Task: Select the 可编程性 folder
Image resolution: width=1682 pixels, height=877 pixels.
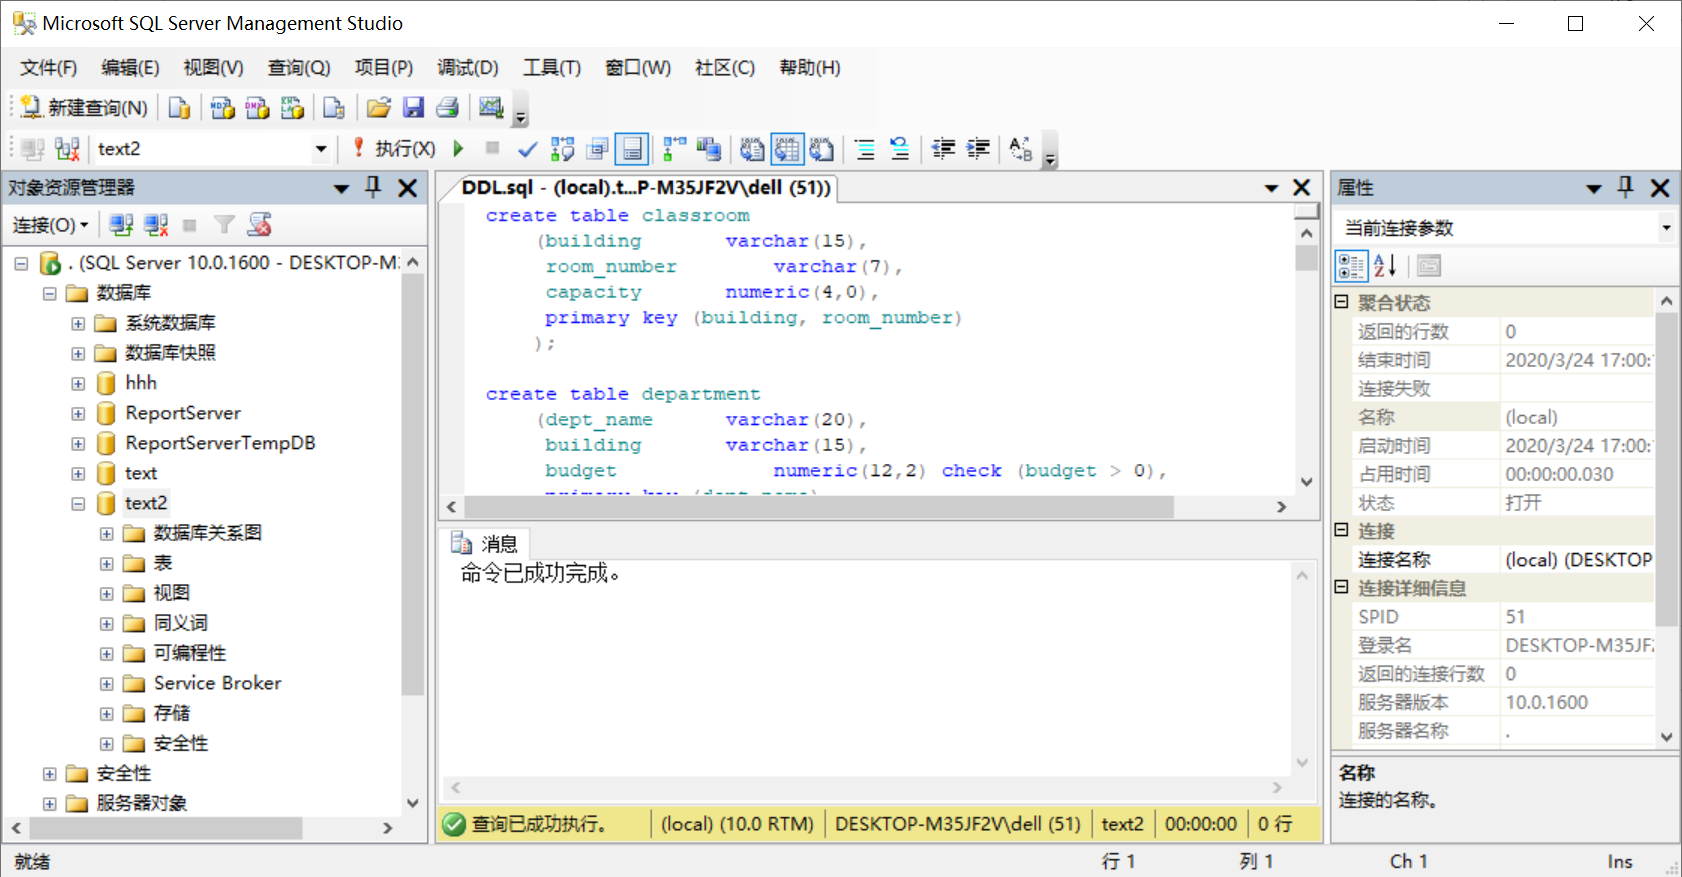Action: [190, 653]
